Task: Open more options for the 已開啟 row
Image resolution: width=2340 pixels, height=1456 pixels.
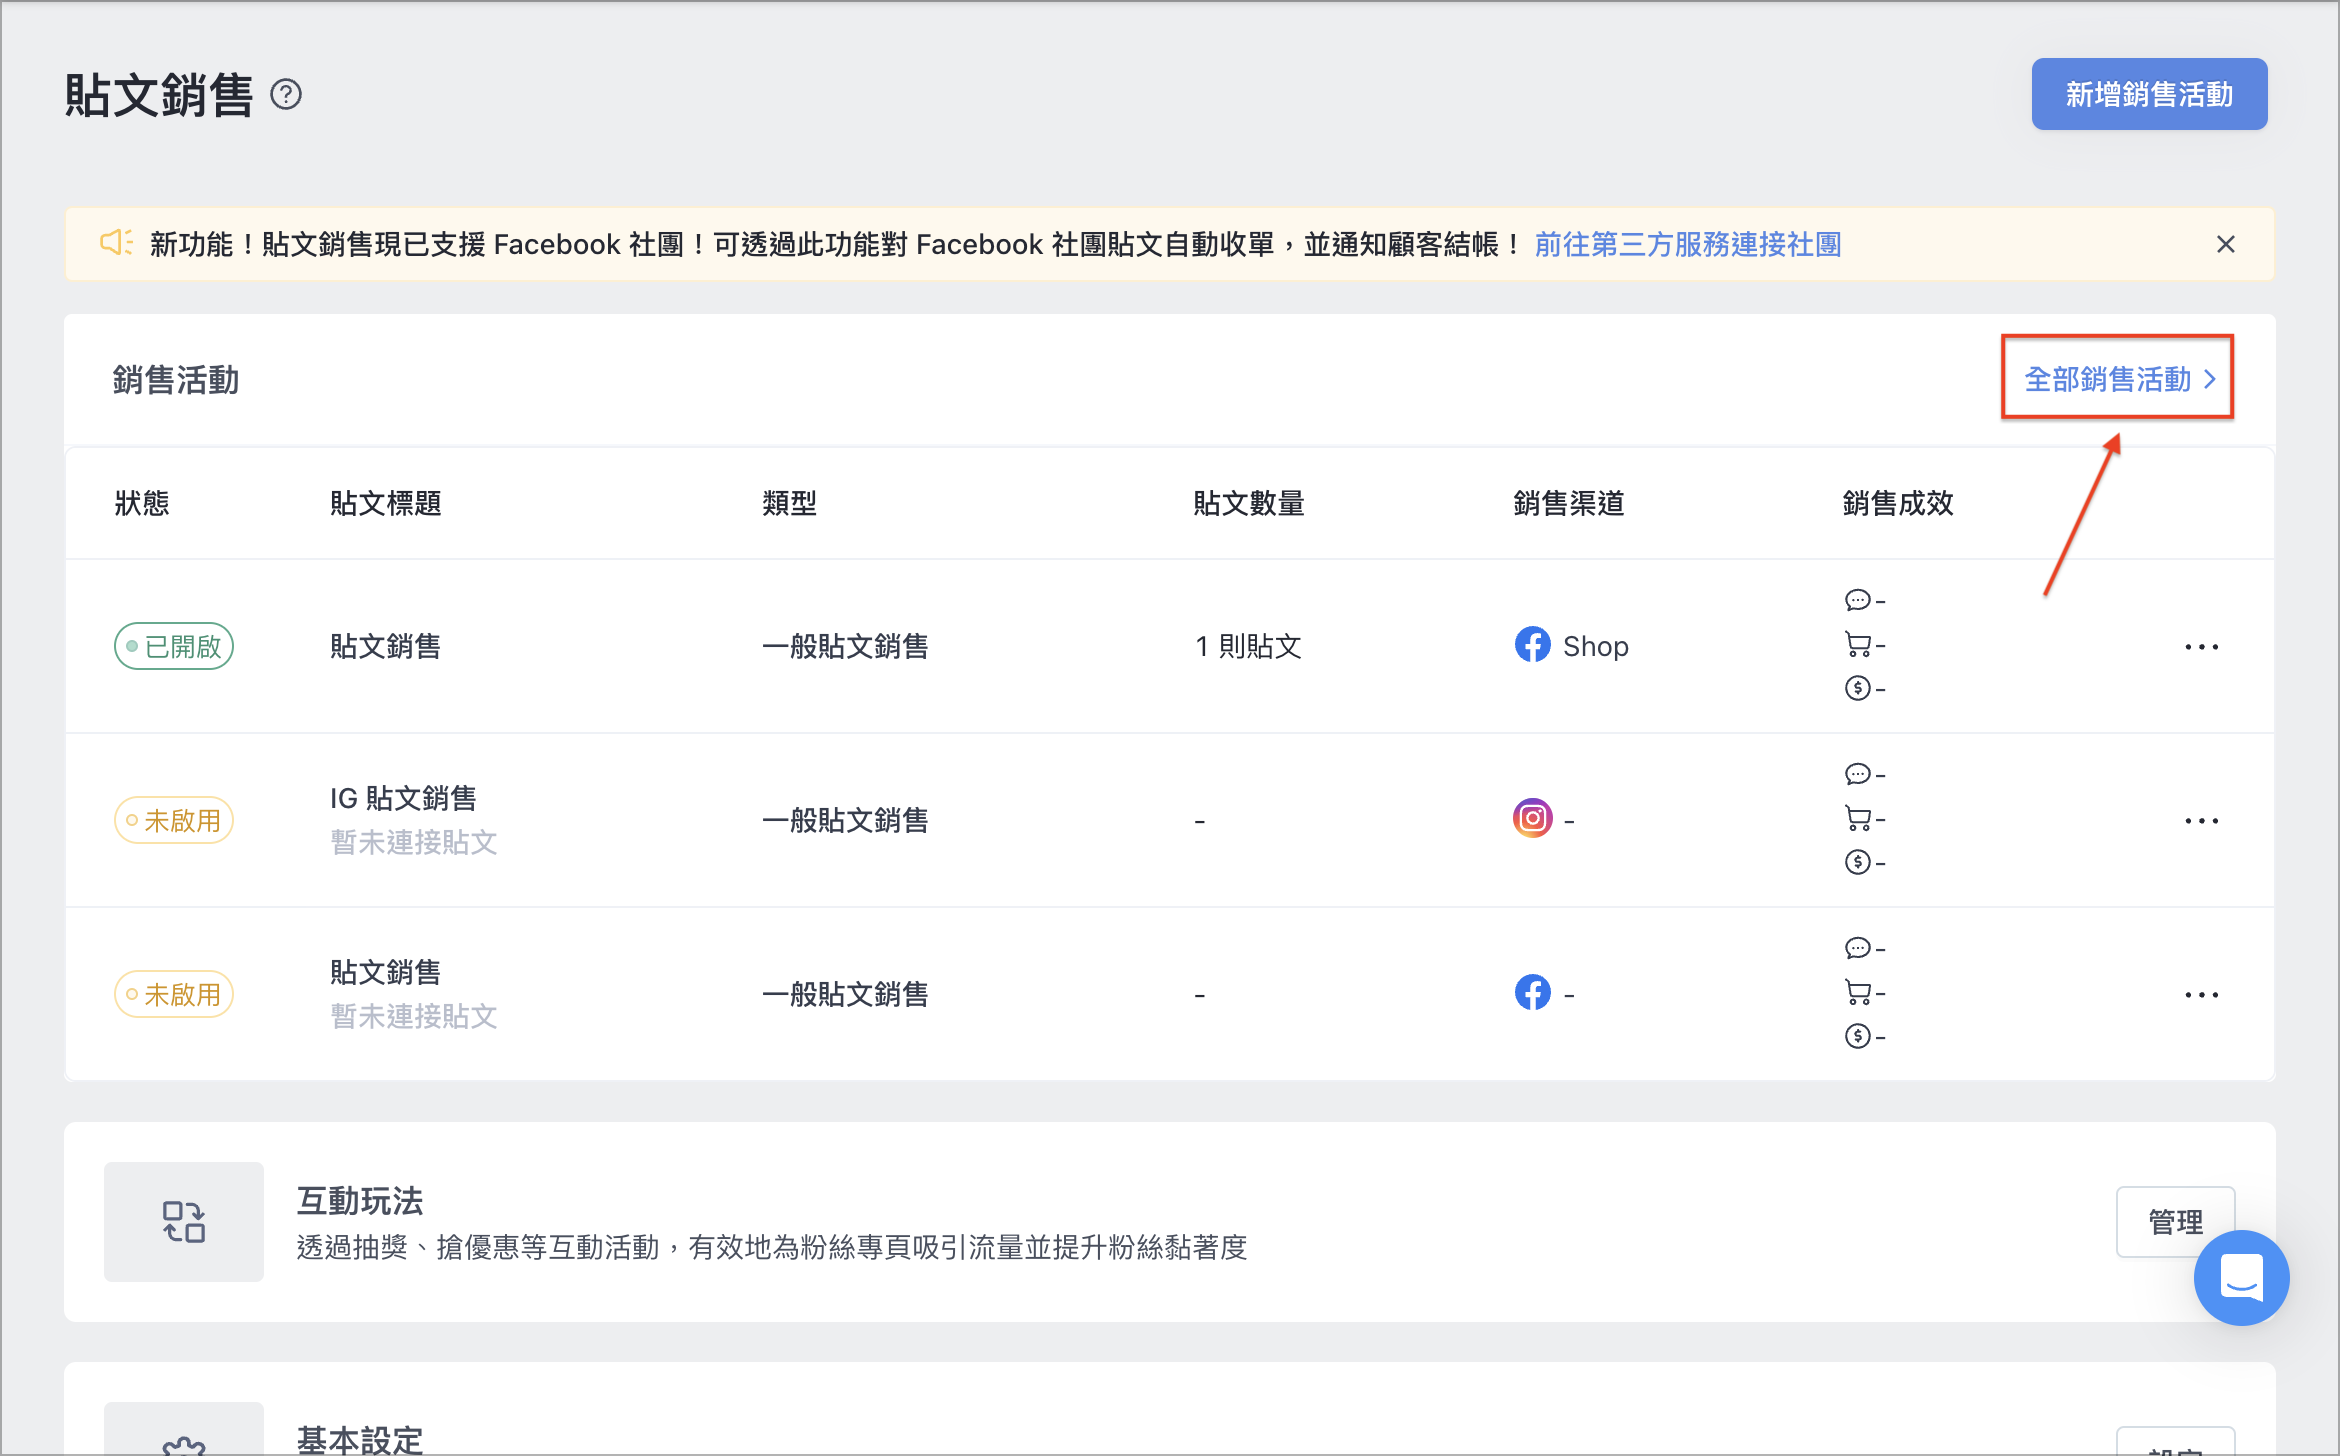Action: tap(2202, 647)
